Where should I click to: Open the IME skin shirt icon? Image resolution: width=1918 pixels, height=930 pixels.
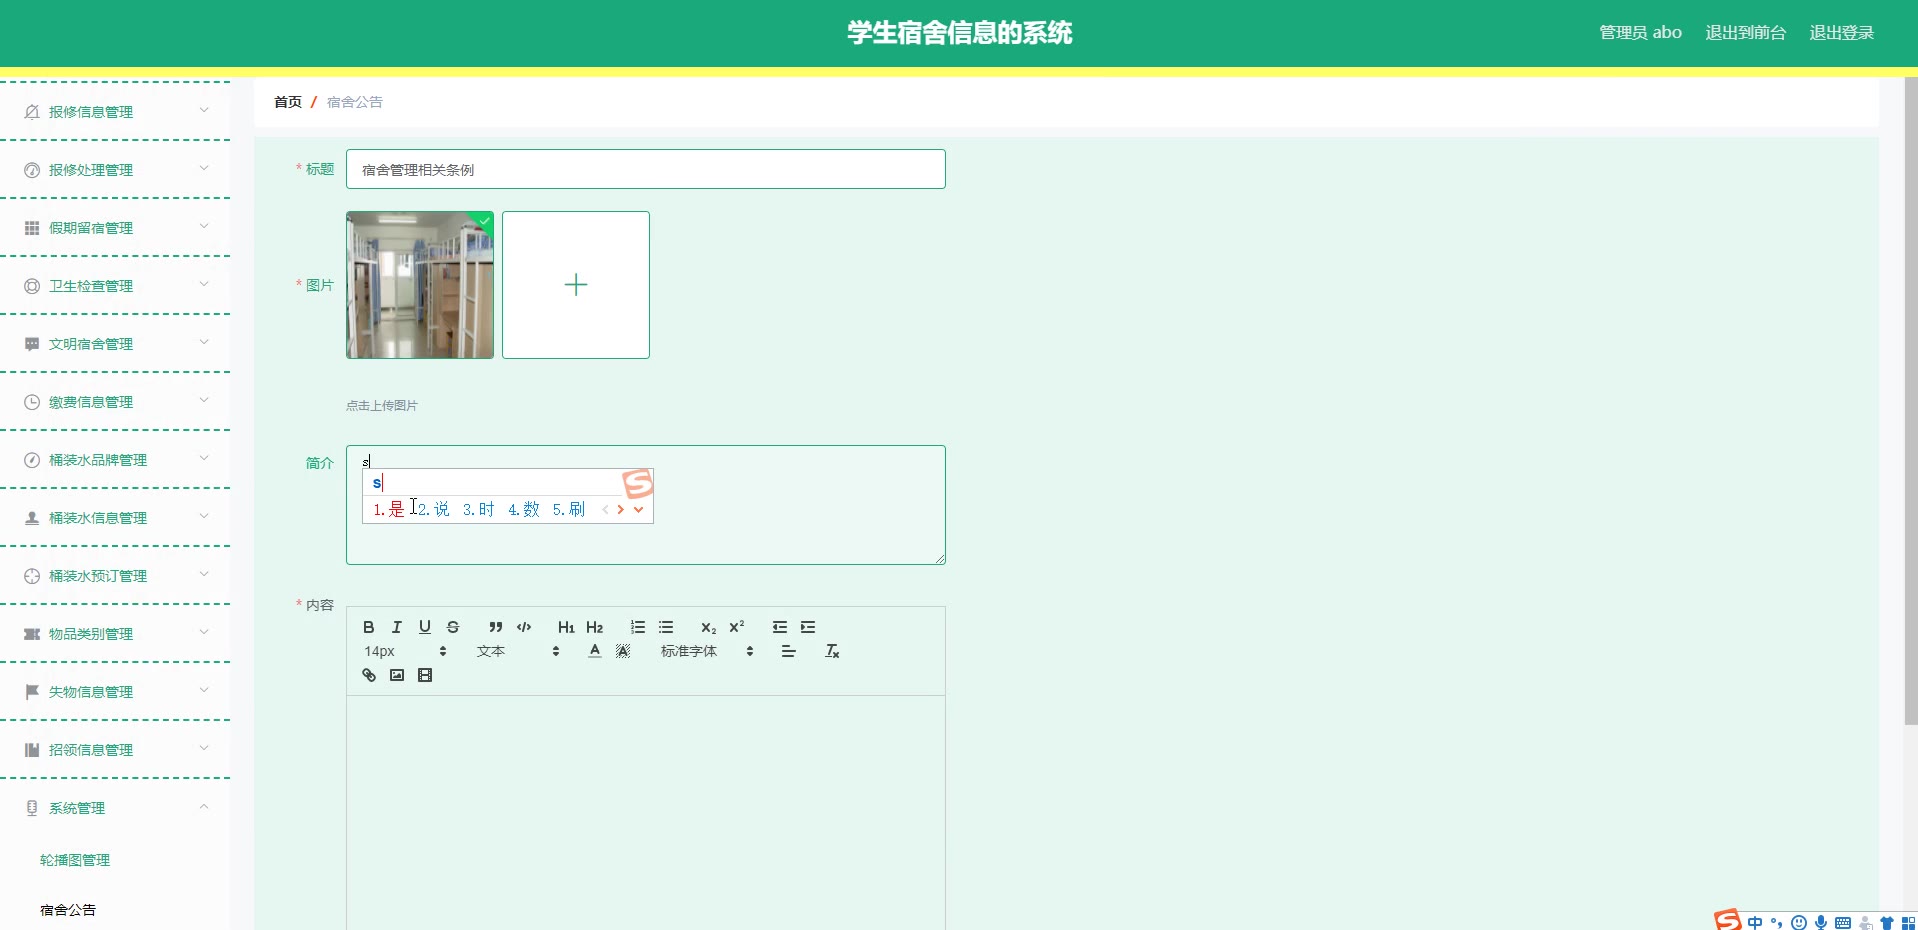click(x=1887, y=922)
